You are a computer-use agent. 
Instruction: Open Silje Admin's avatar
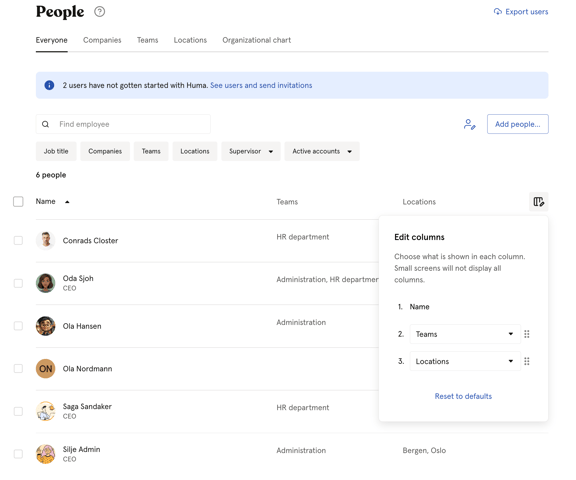coord(46,454)
